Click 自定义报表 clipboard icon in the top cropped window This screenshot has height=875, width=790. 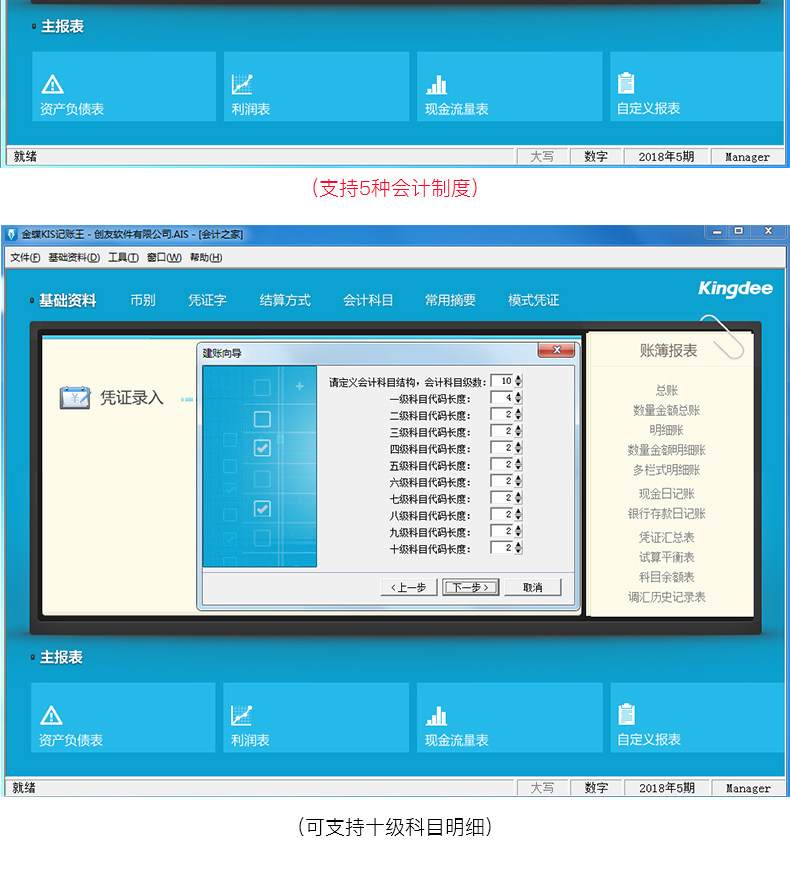tap(626, 83)
